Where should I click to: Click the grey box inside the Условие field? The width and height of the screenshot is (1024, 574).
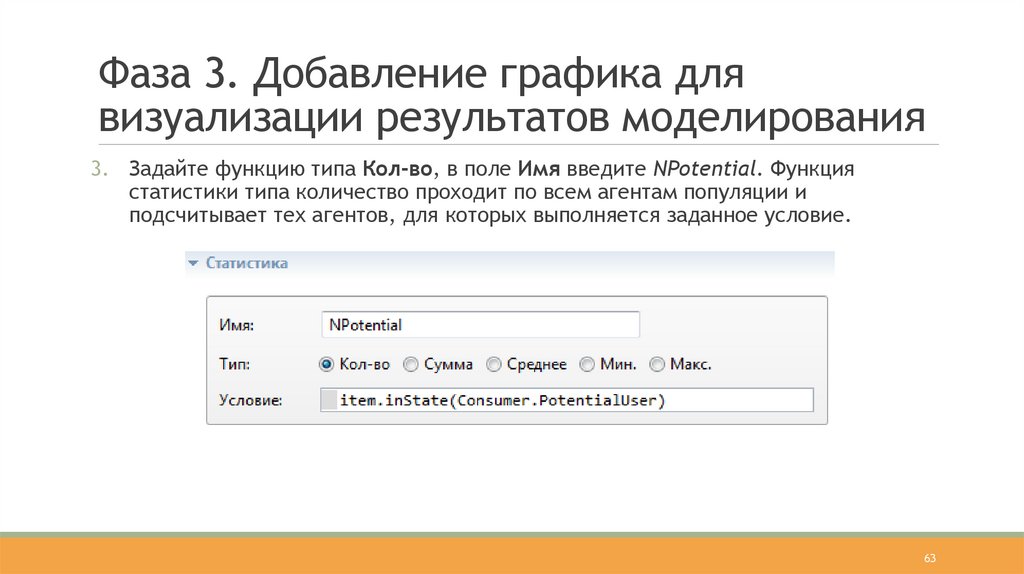coord(329,400)
